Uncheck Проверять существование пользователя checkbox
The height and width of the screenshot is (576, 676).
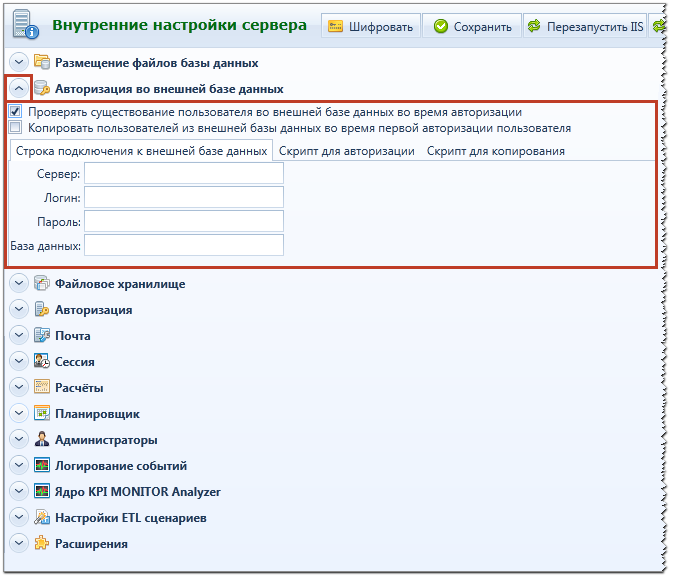[15, 112]
